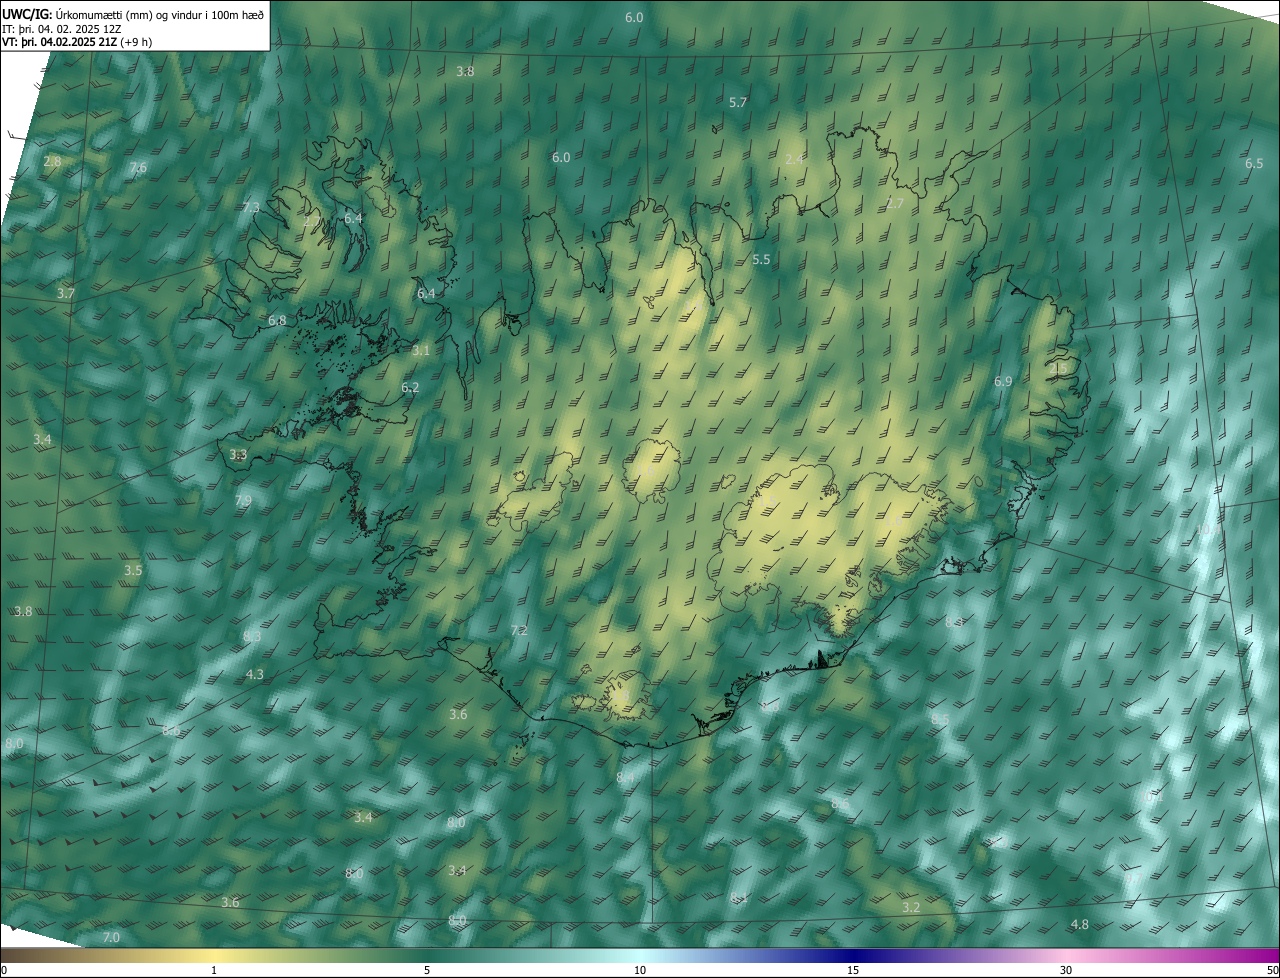This screenshot has height=978, width=1280.
Task: Click the pale yellow band at 1 on color scale
Action: point(214,954)
